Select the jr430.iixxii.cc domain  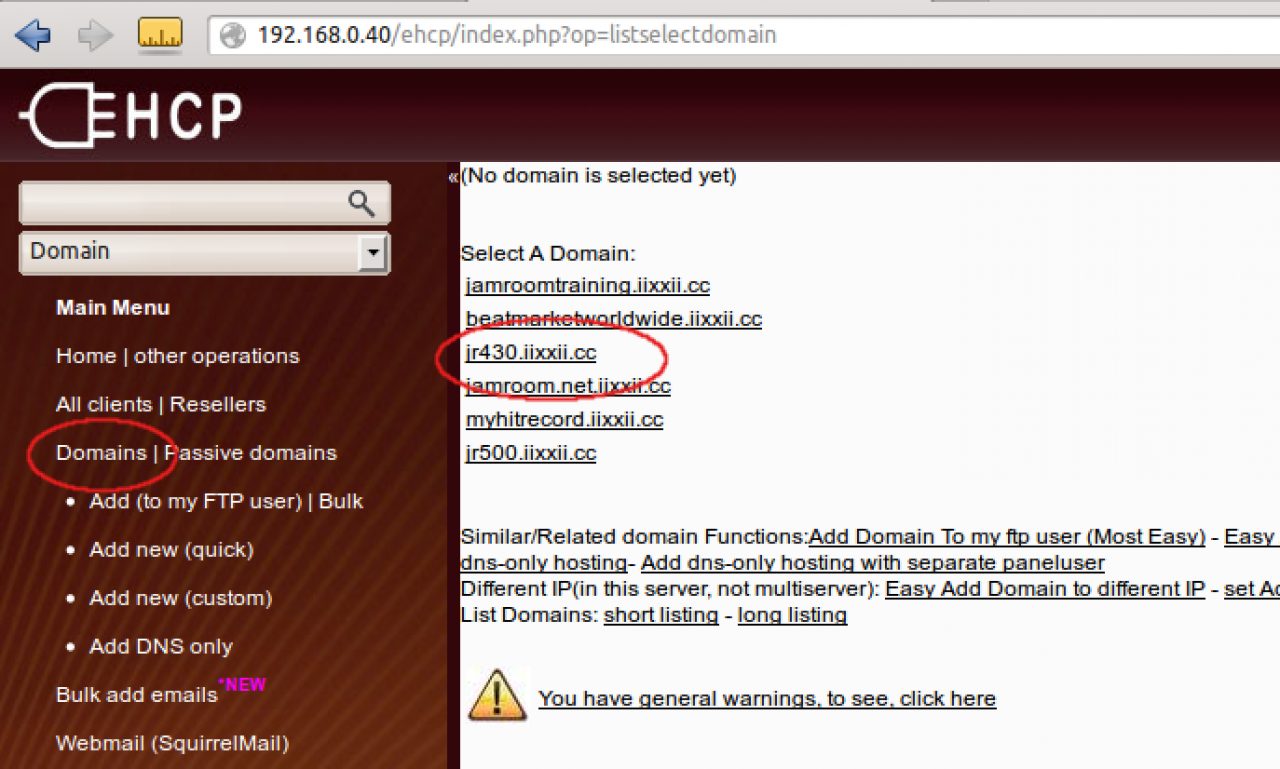[531, 353]
